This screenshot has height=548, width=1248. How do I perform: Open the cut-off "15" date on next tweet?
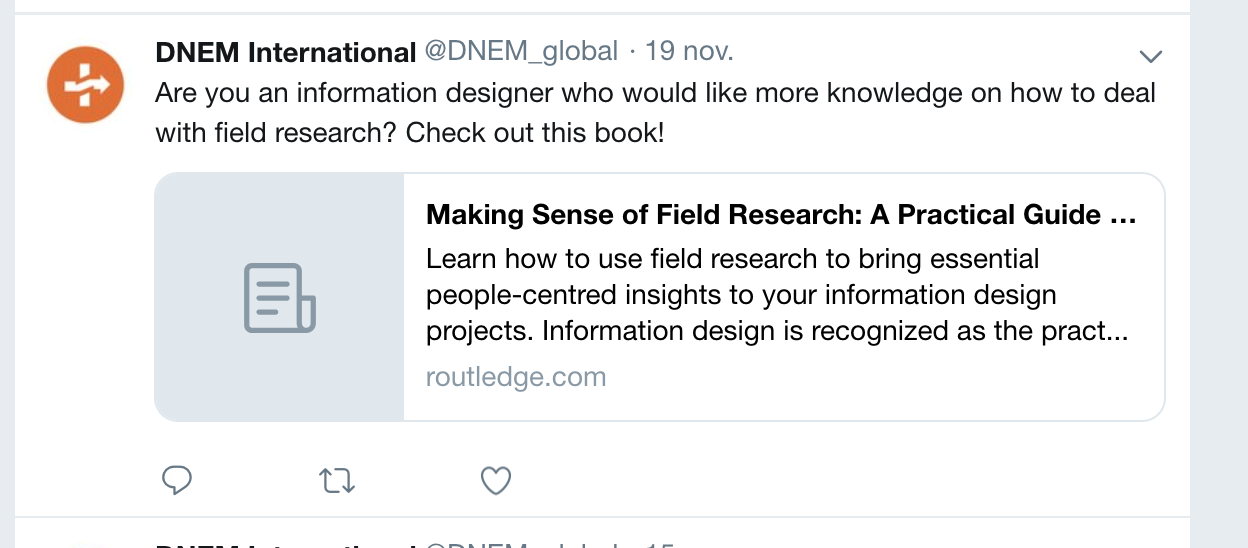pos(661,544)
